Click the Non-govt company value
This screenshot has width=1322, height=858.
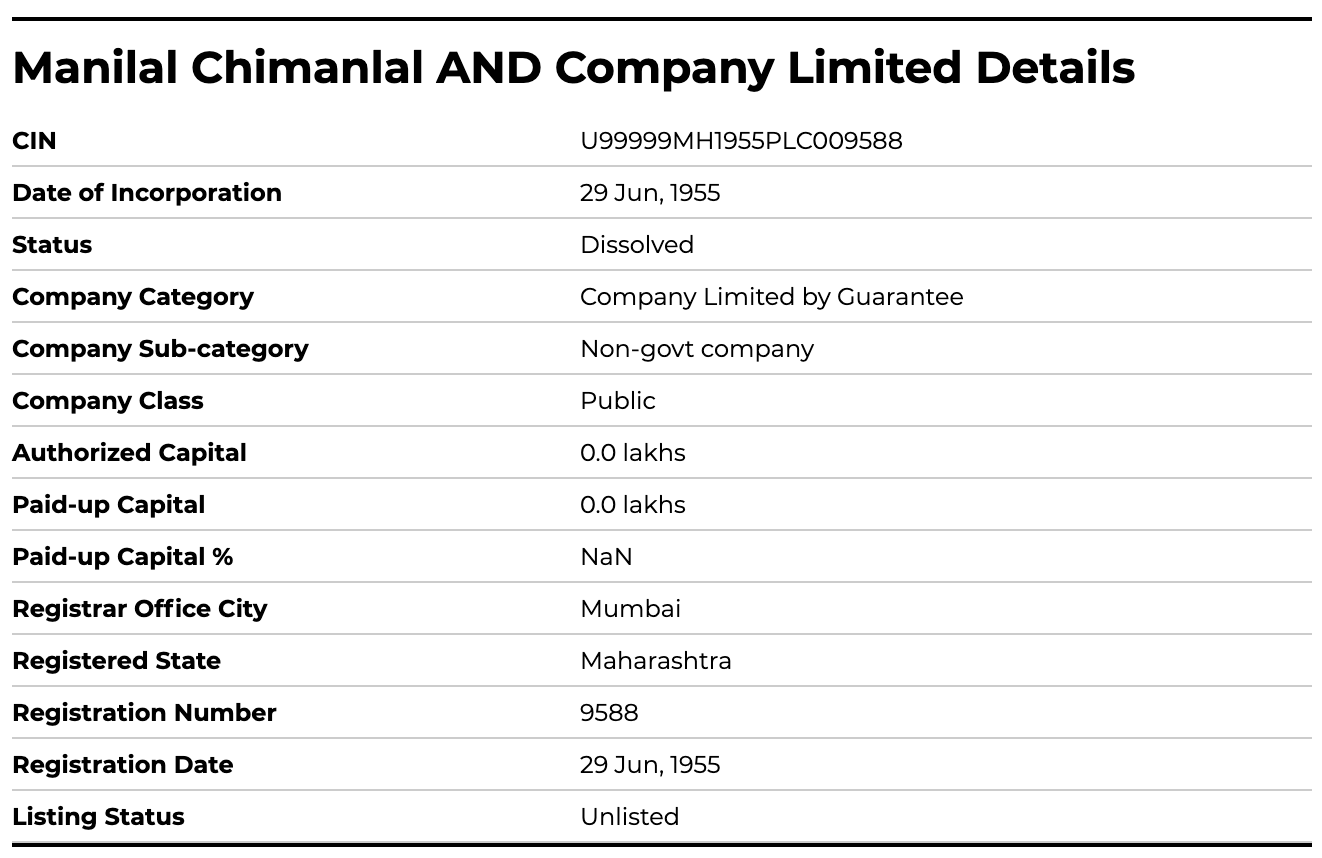point(697,349)
